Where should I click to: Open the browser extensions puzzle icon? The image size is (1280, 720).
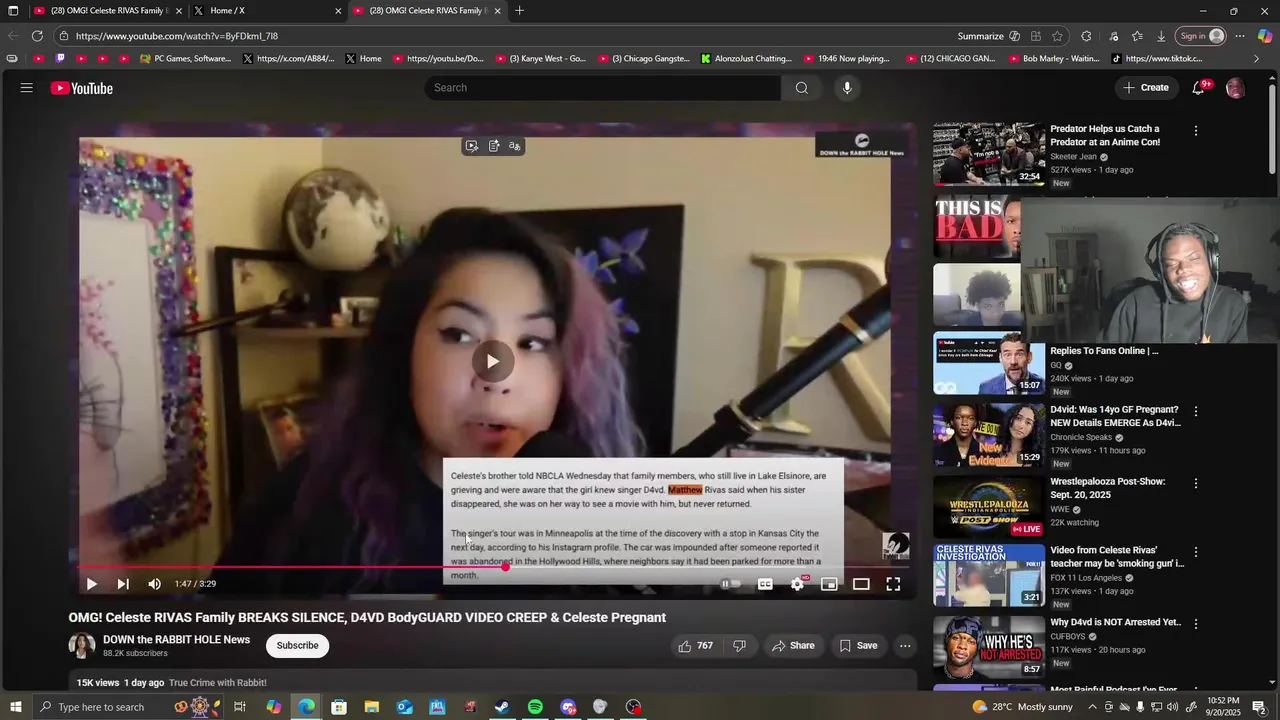[1086, 36]
